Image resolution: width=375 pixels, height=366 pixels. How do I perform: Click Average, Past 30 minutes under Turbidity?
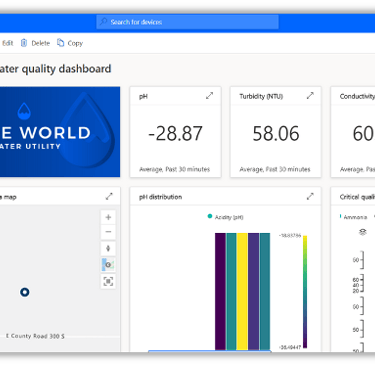point(275,169)
